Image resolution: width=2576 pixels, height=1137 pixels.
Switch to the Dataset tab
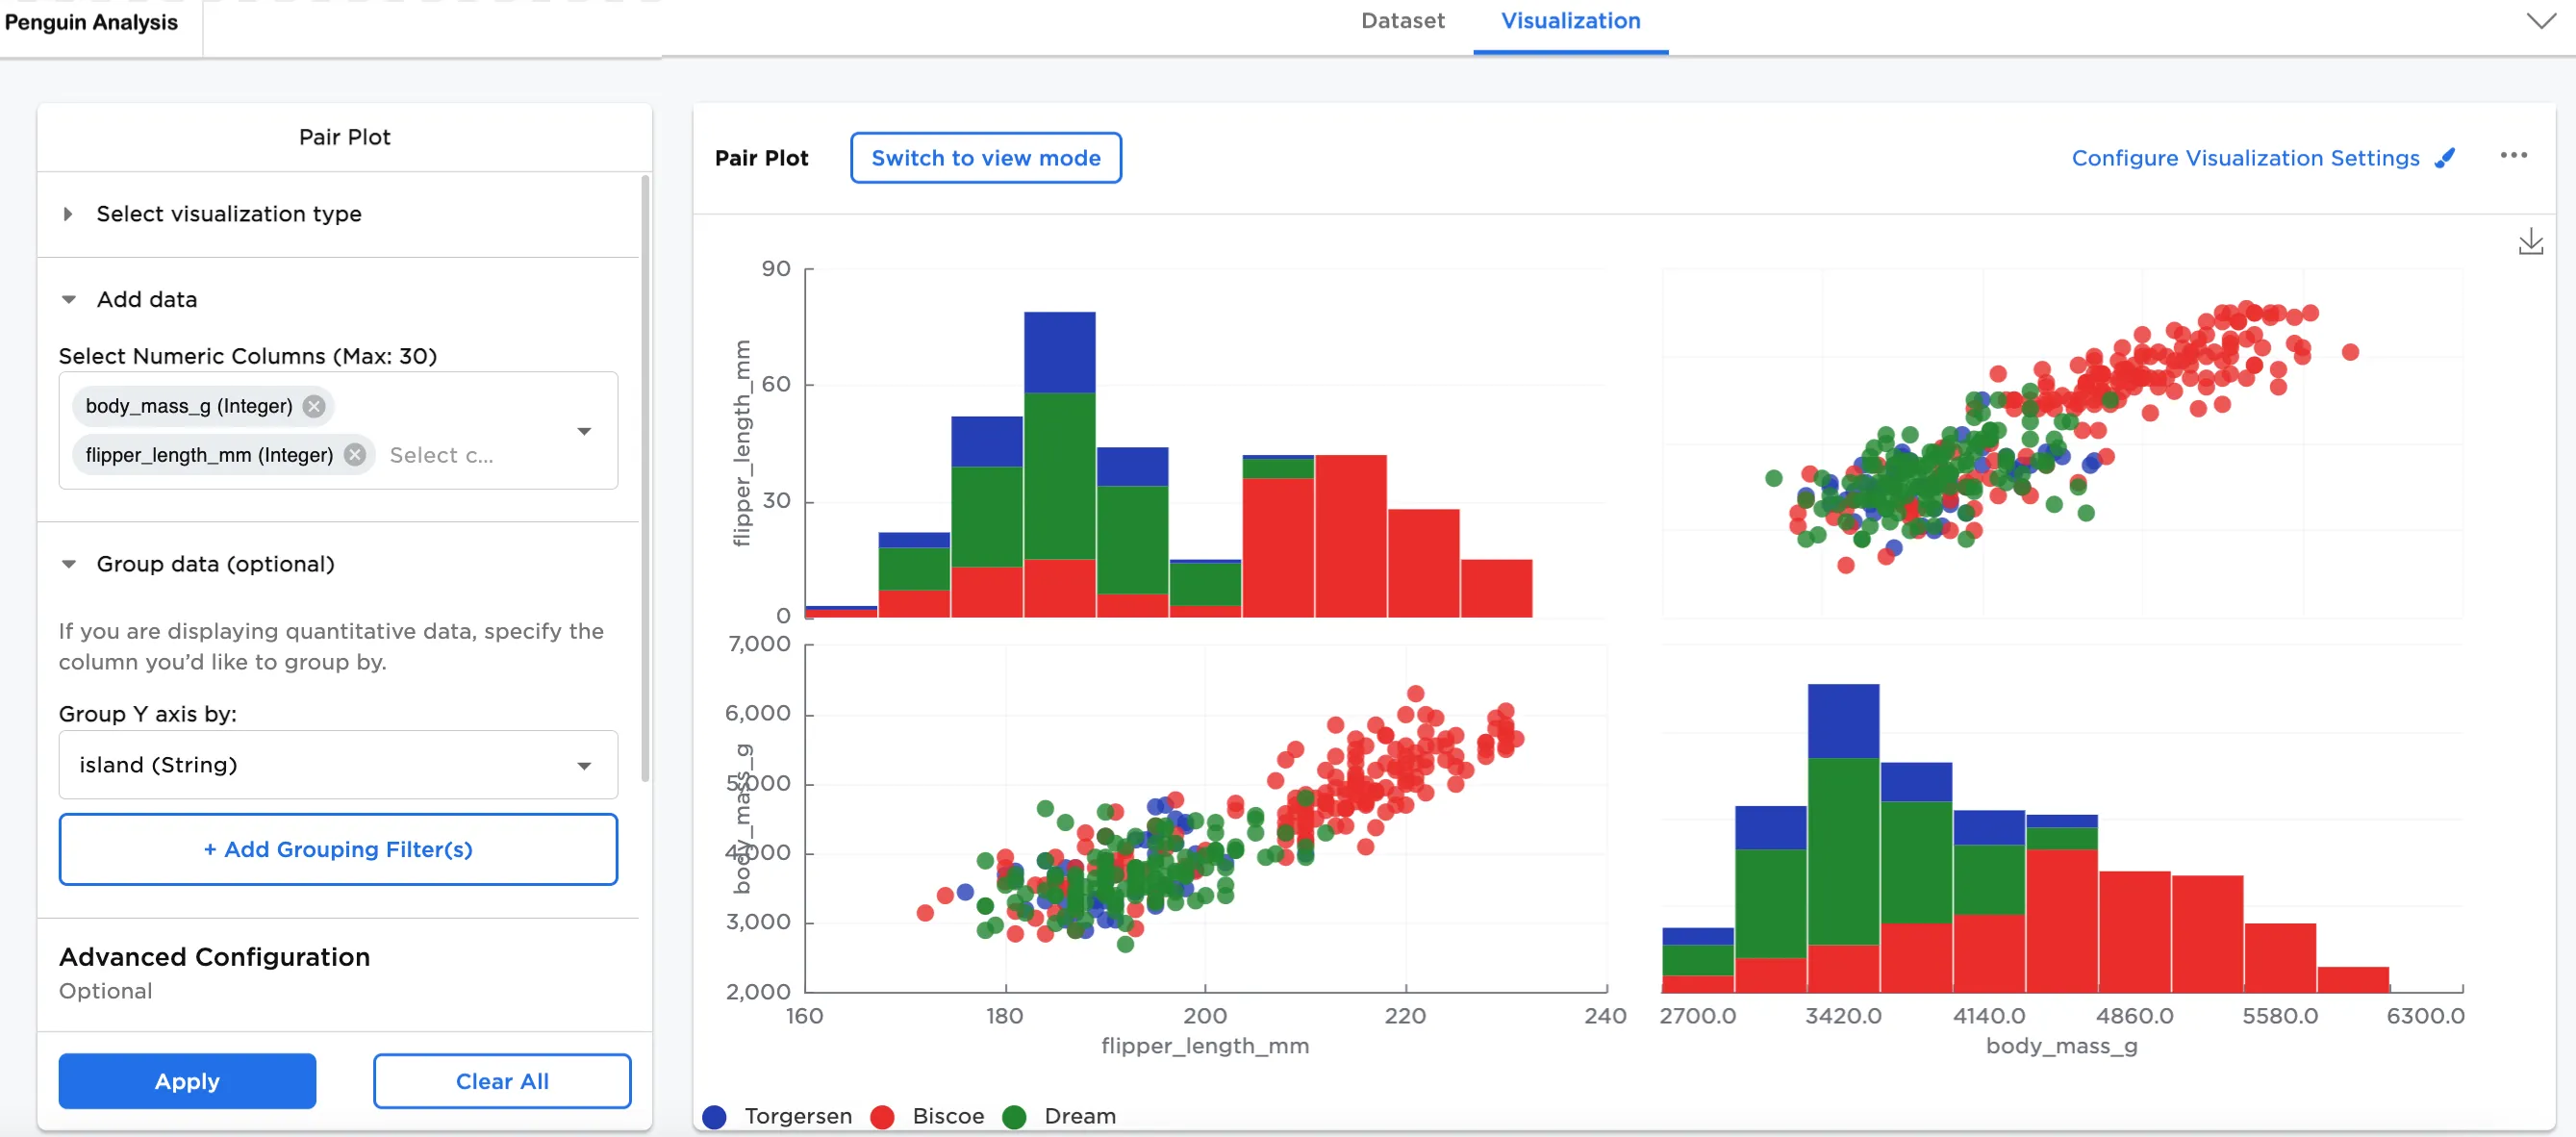(1402, 21)
